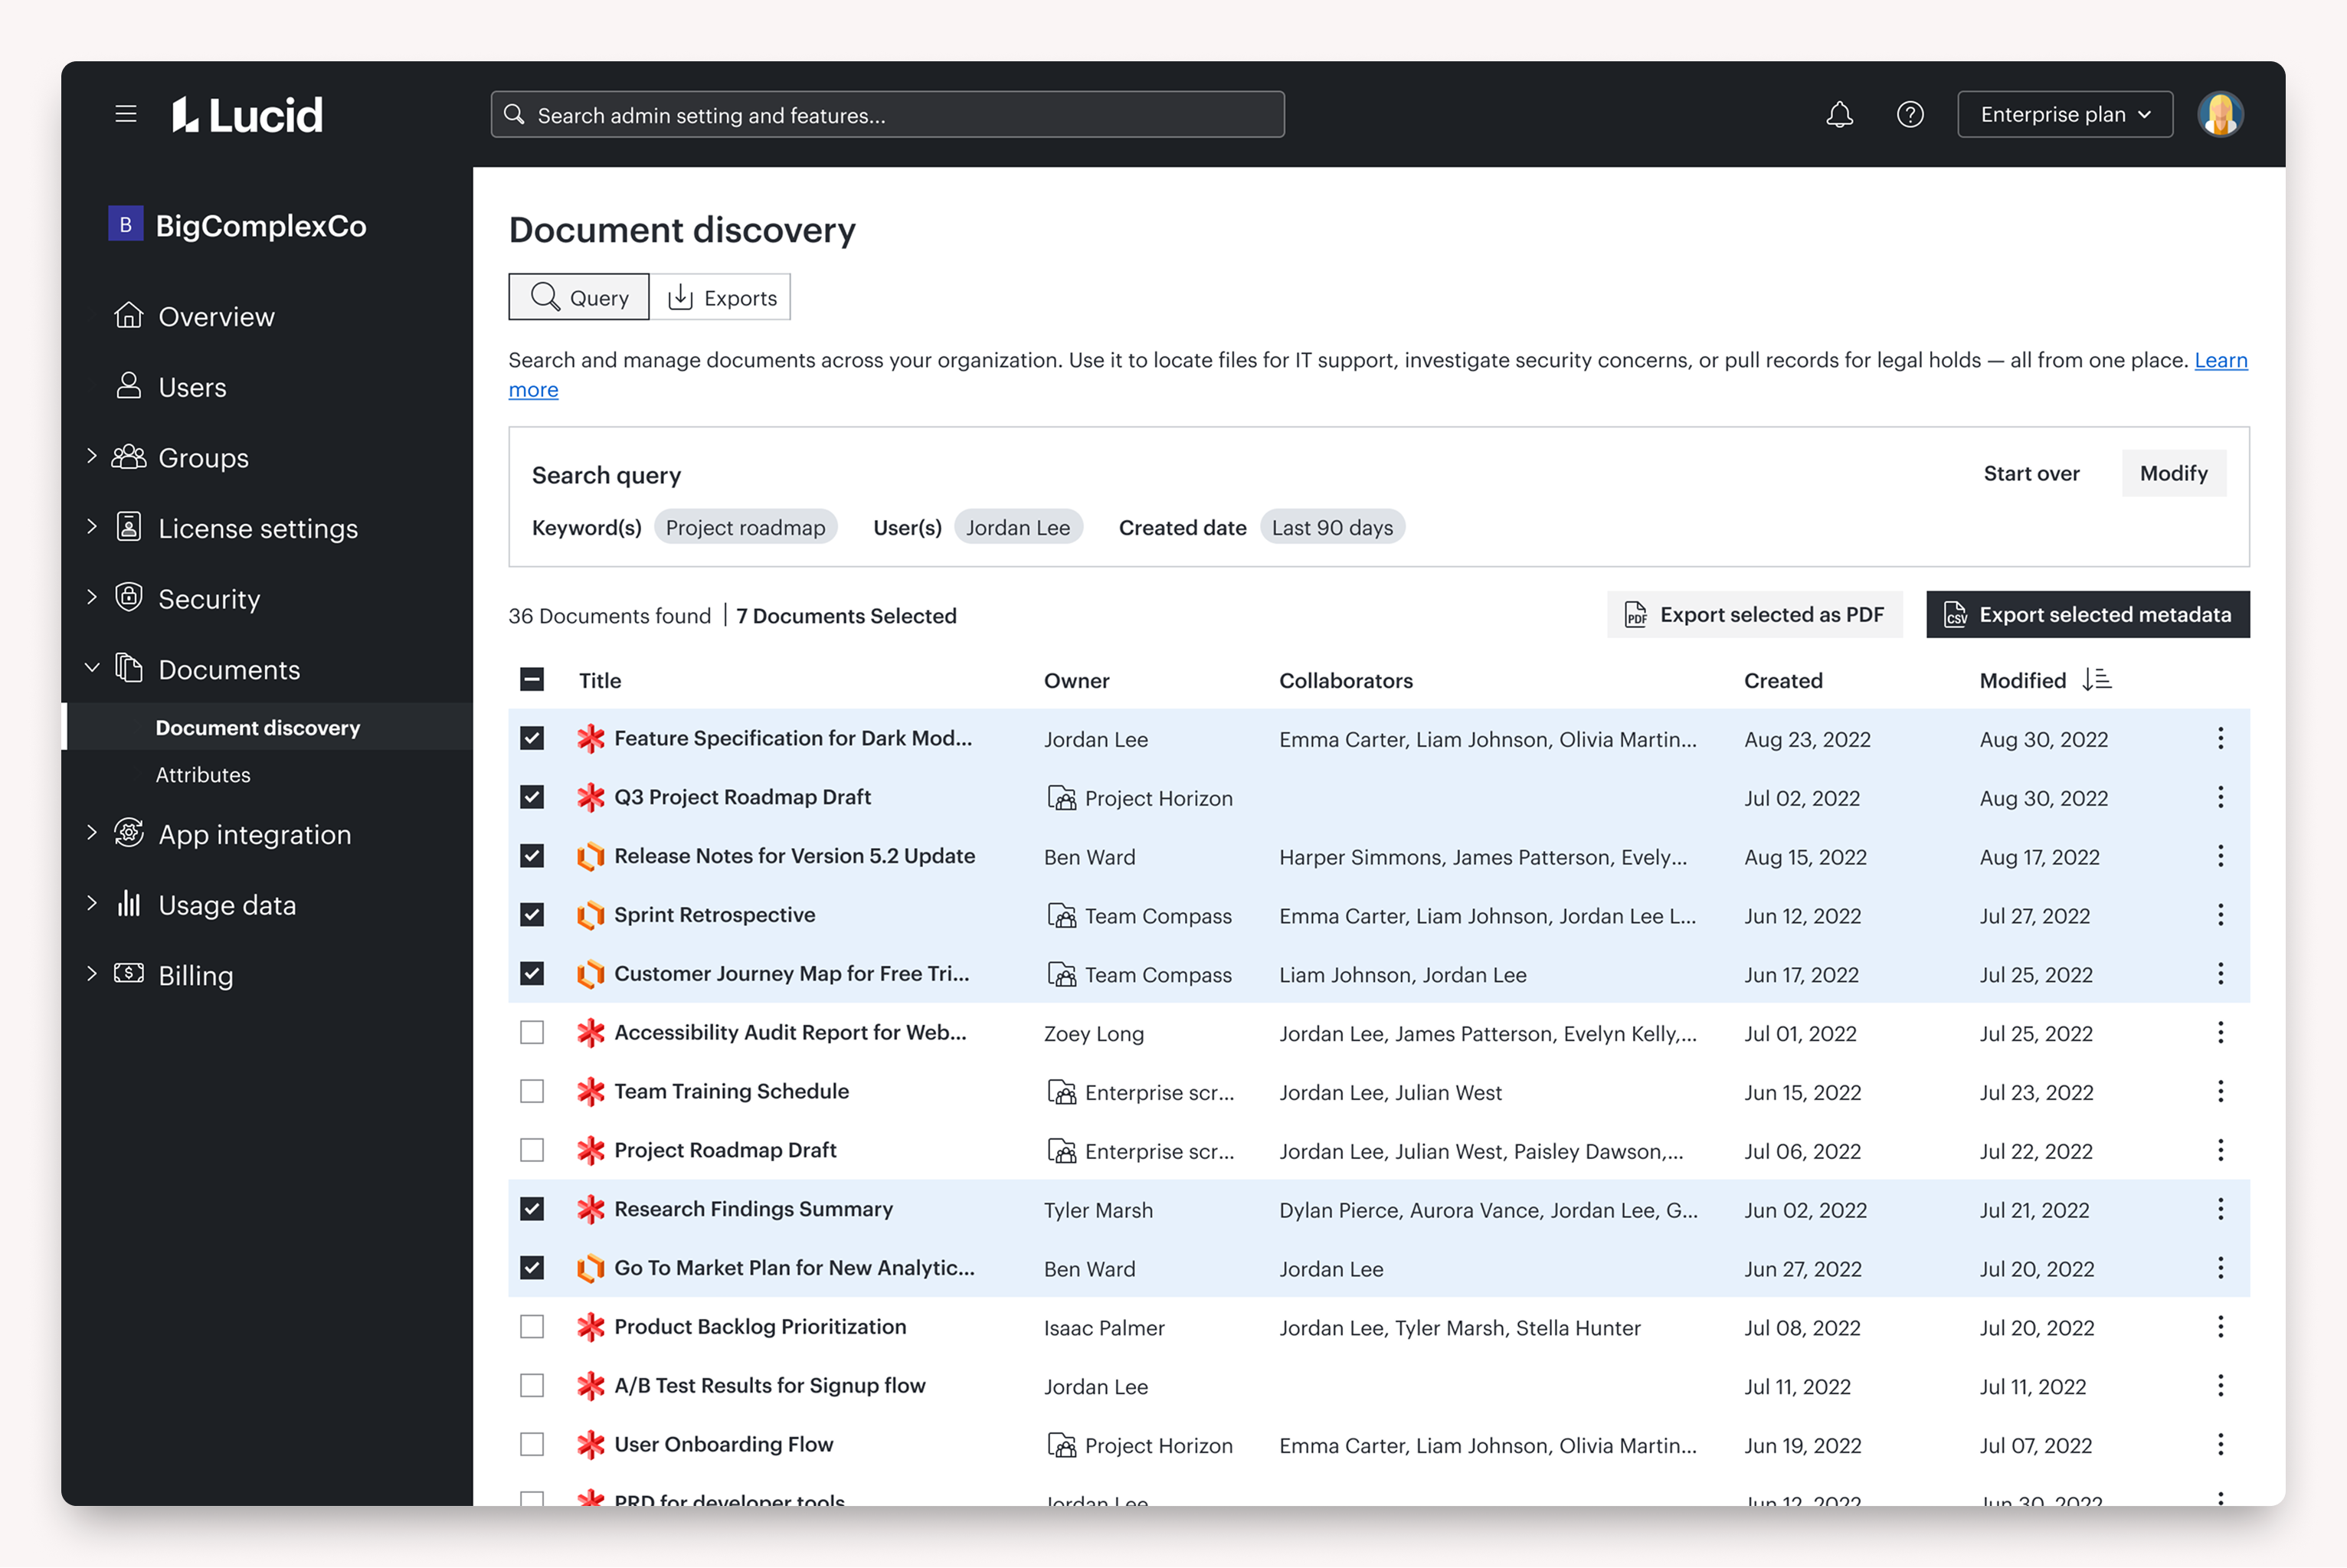The width and height of the screenshot is (2347, 1568).
Task: Uncheck Sprint Retrospective checkbox
Action: tap(532, 915)
